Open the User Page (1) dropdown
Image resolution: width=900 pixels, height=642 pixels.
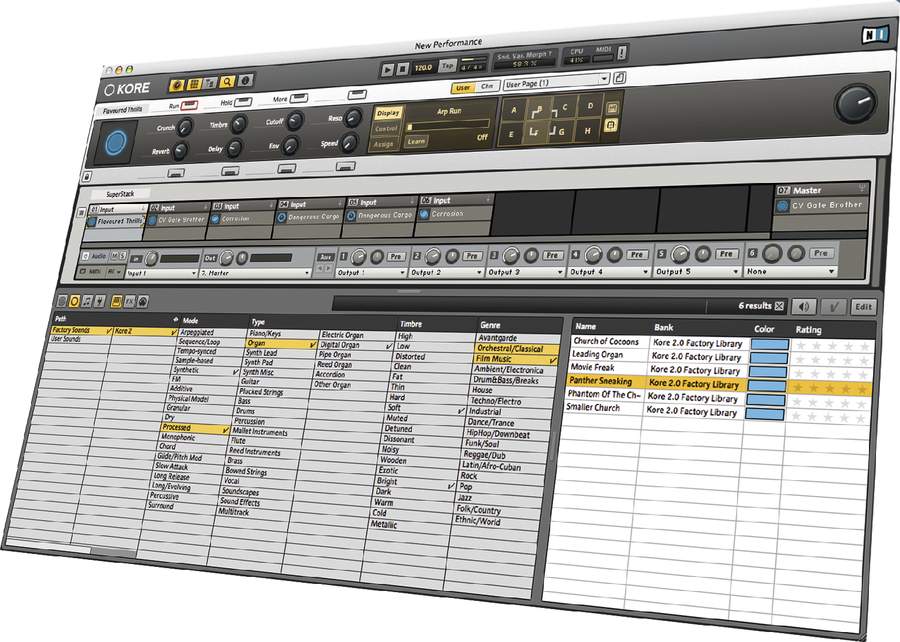[x=556, y=83]
